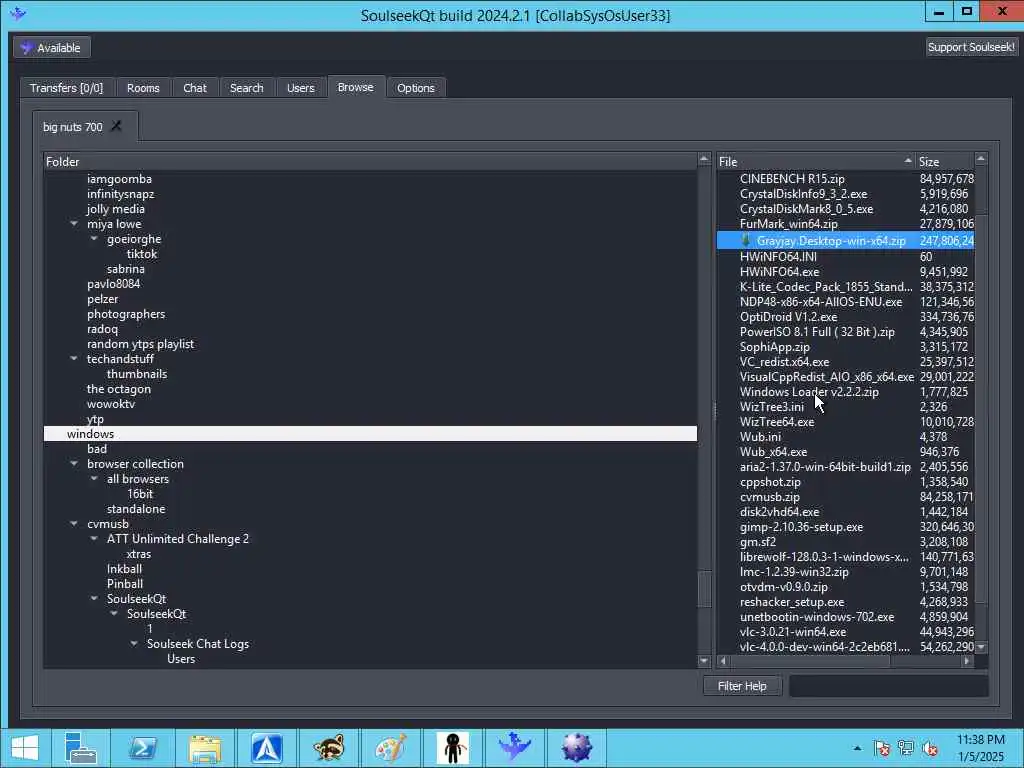Image resolution: width=1024 pixels, height=768 pixels.
Task: Select the thumbnails folder
Action: [137, 374]
